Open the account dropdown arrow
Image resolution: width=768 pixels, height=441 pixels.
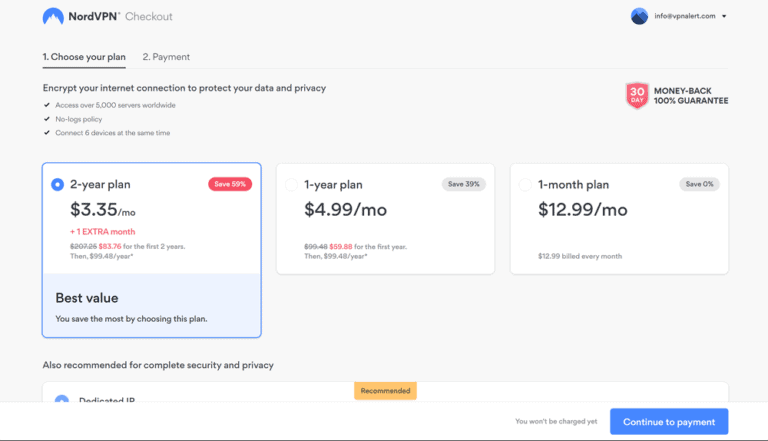tap(724, 17)
